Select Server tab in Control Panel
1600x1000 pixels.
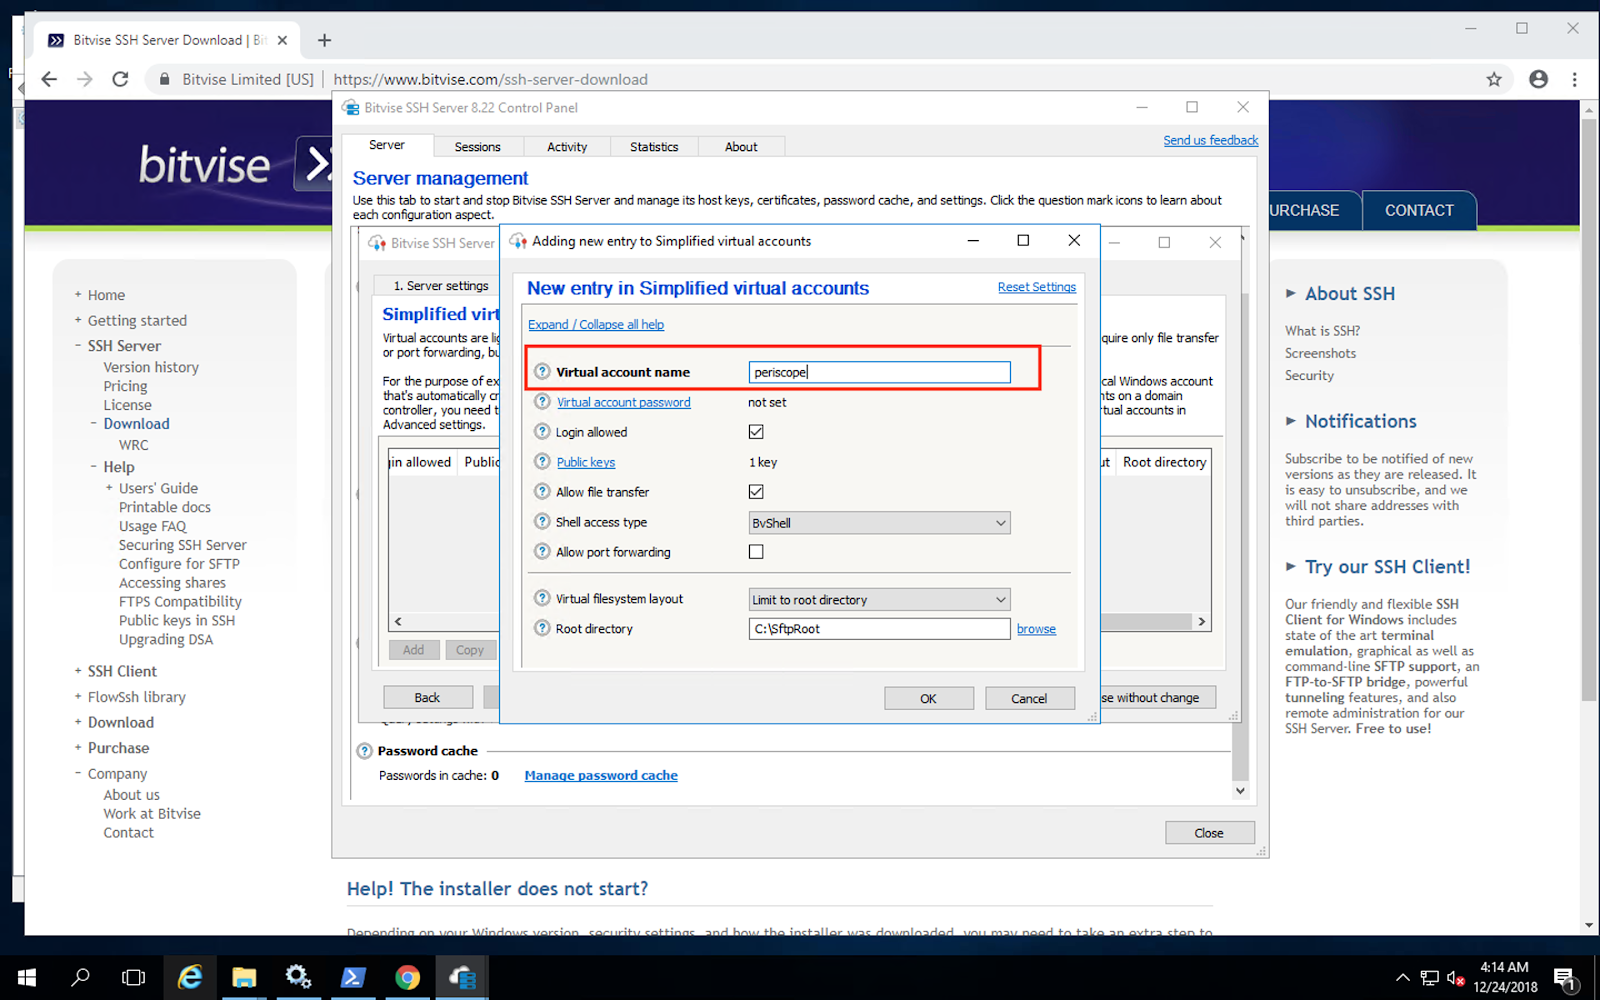click(387, 145)
